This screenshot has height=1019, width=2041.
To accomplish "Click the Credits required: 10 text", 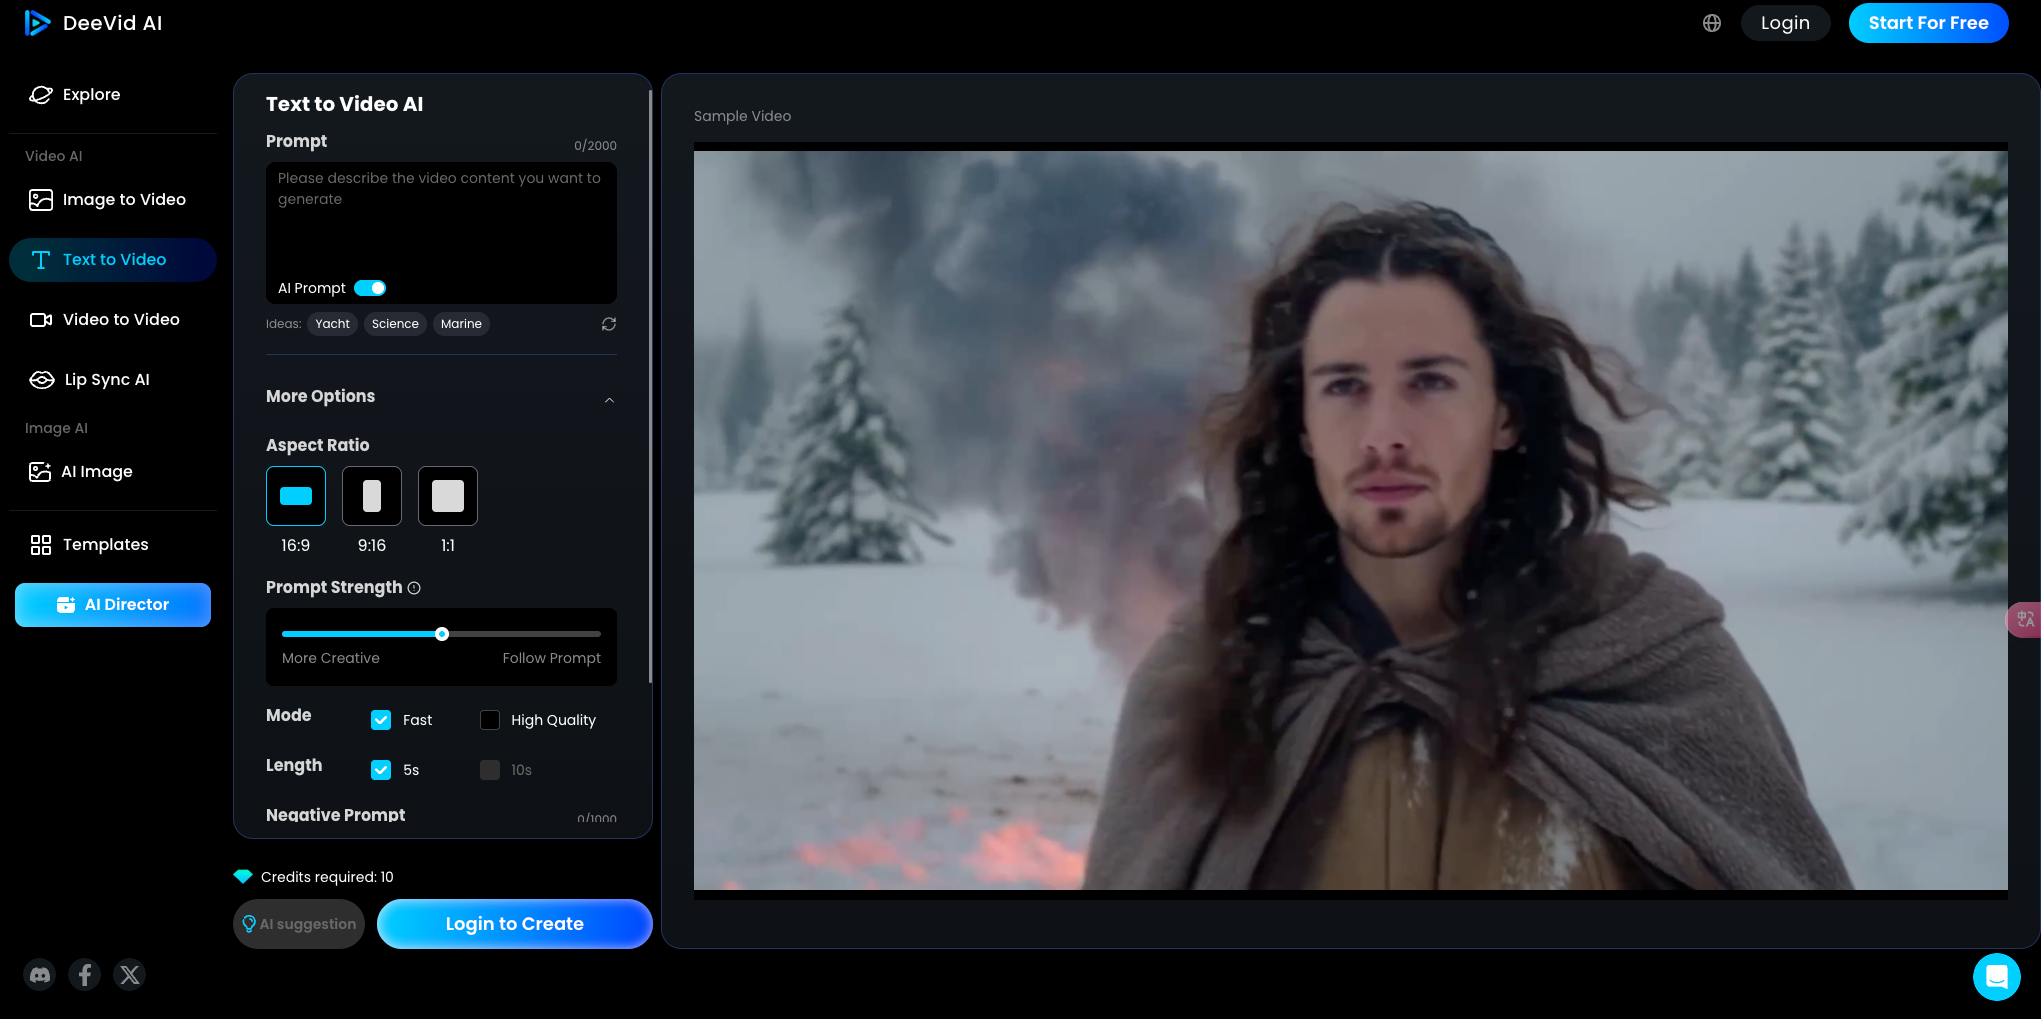I will tap(327, 877).
